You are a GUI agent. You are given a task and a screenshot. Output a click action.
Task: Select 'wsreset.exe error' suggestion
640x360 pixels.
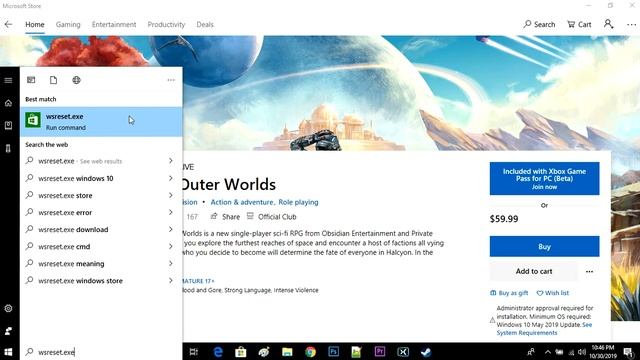pos(101,212)
